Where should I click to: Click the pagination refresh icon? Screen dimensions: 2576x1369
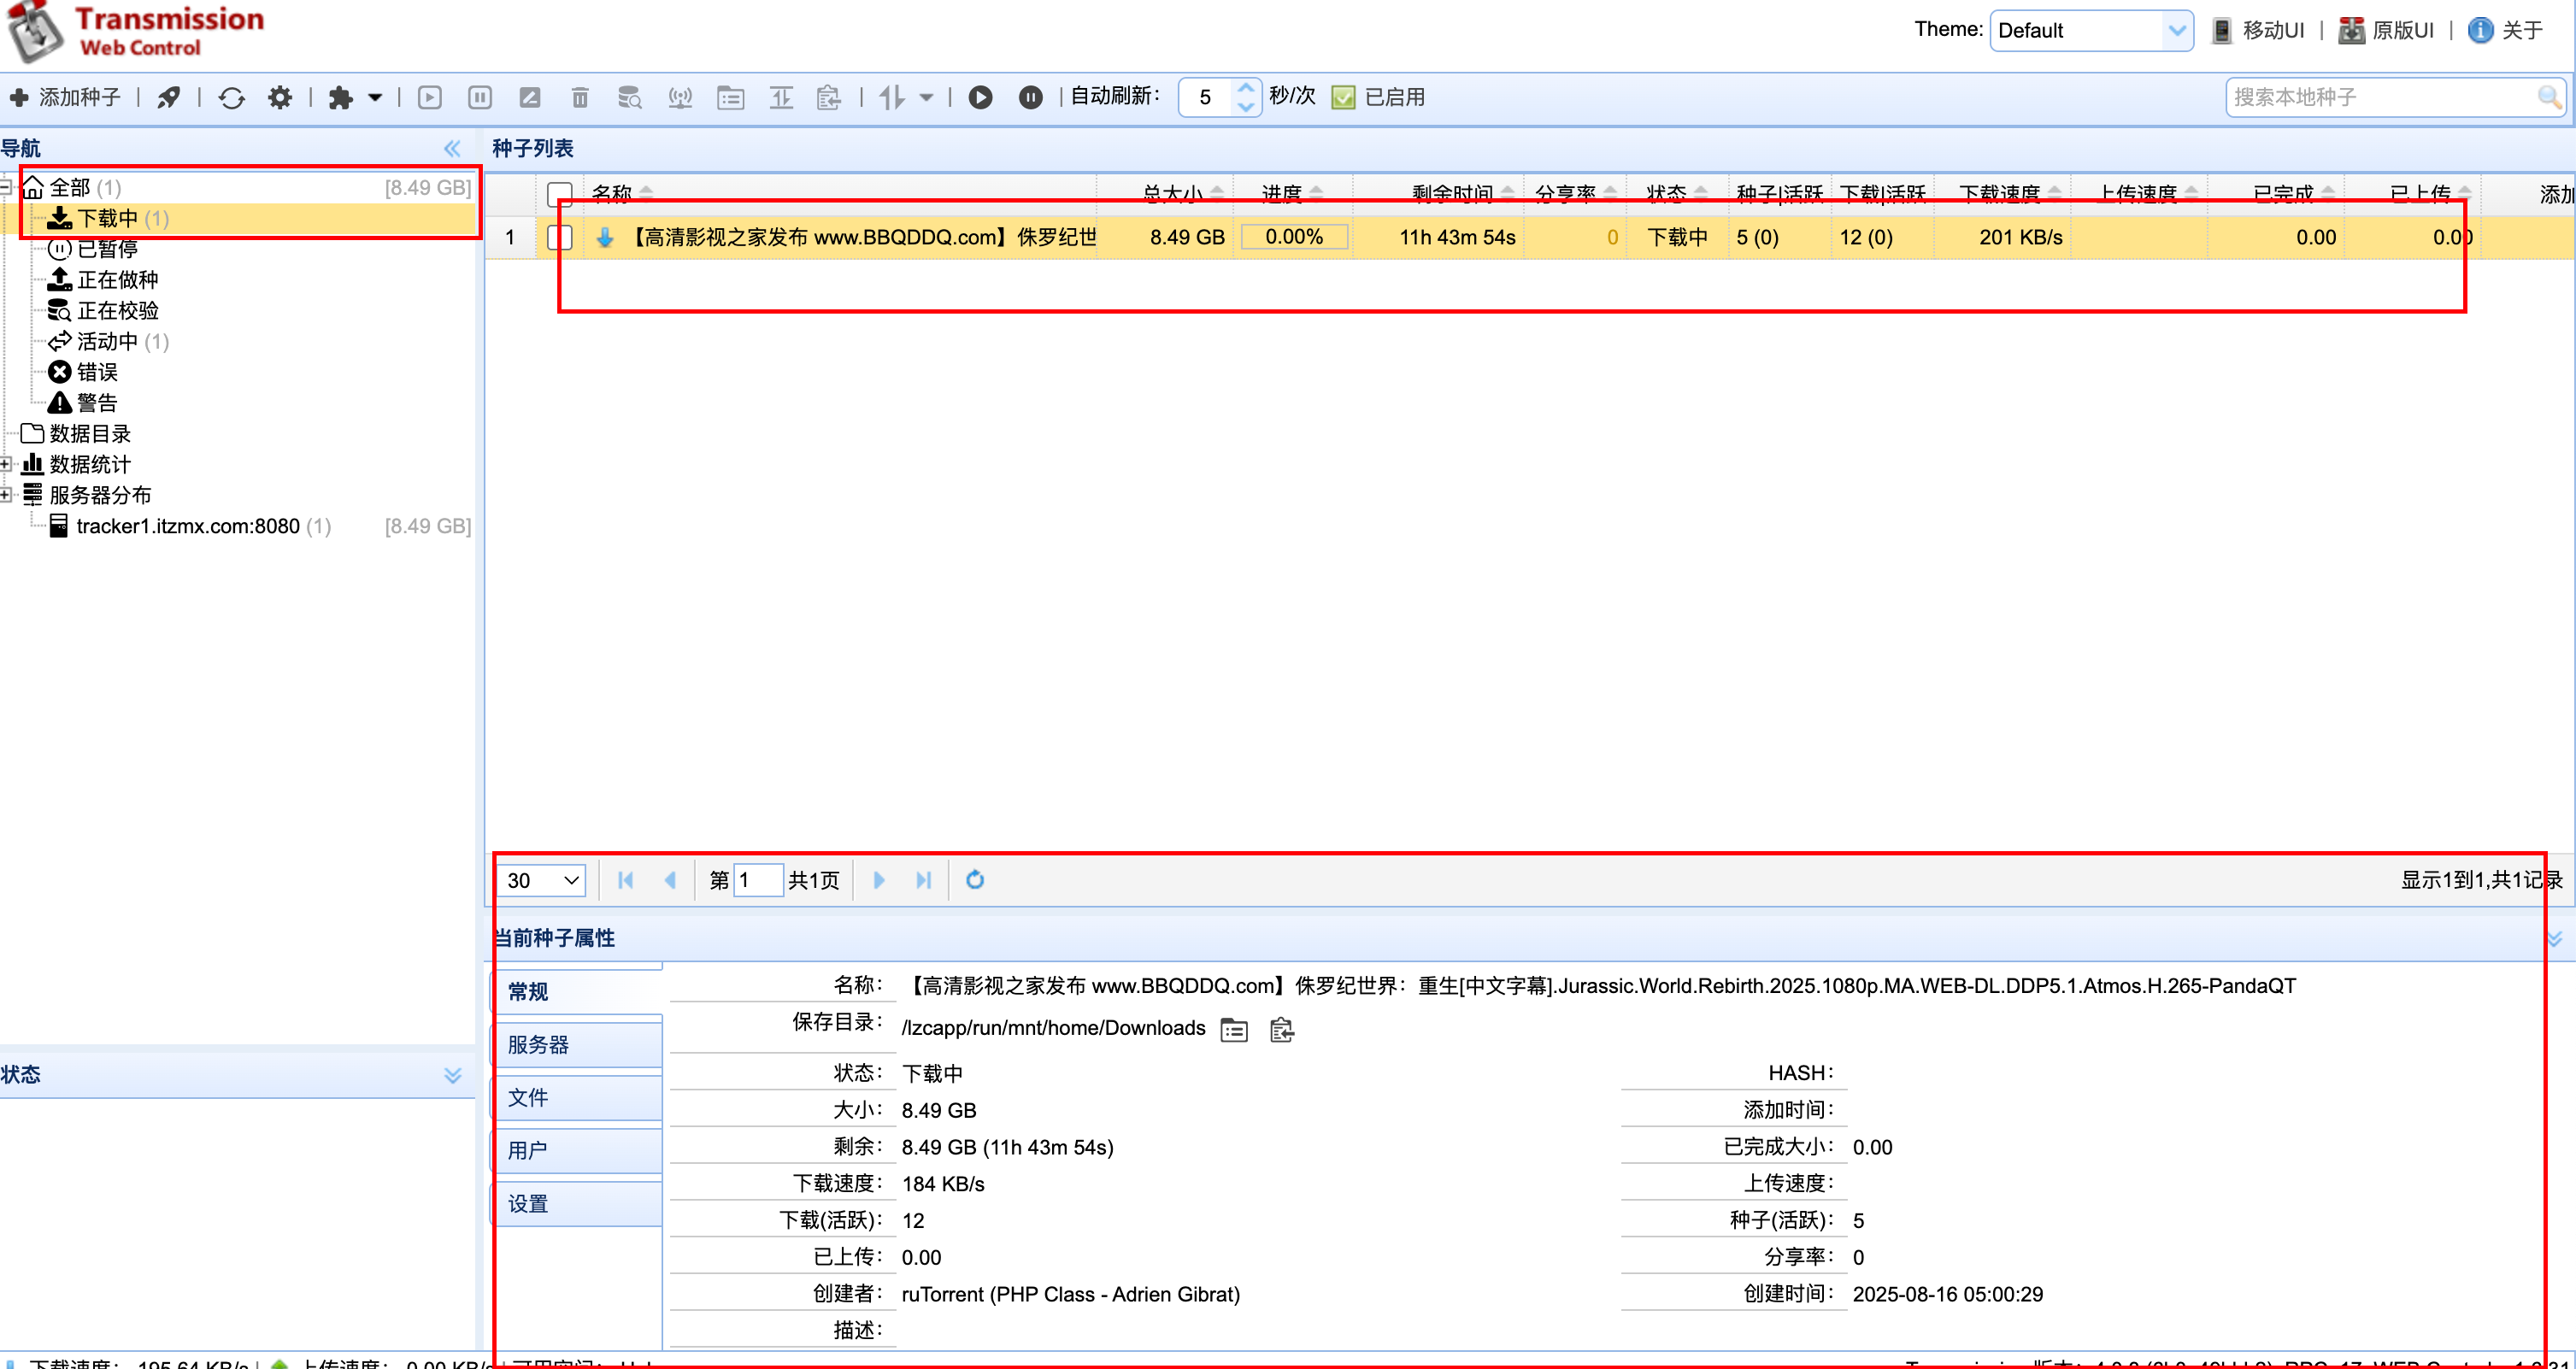[975, 881]
